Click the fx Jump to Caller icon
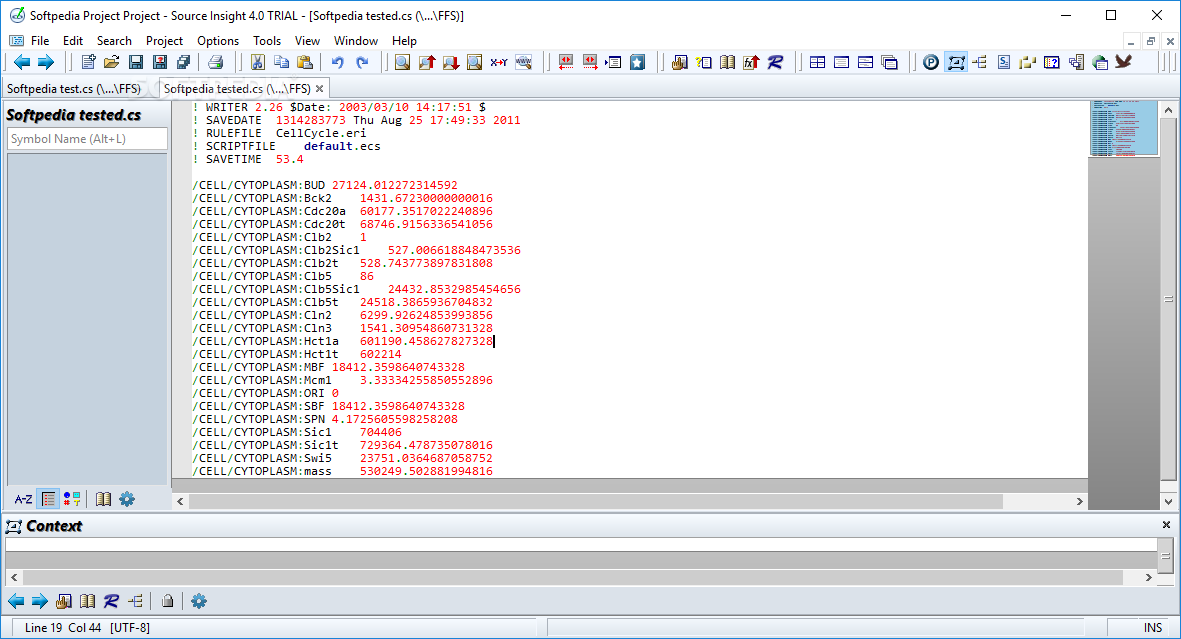The height and width of the screenshot is (639, 1181). 751,63
